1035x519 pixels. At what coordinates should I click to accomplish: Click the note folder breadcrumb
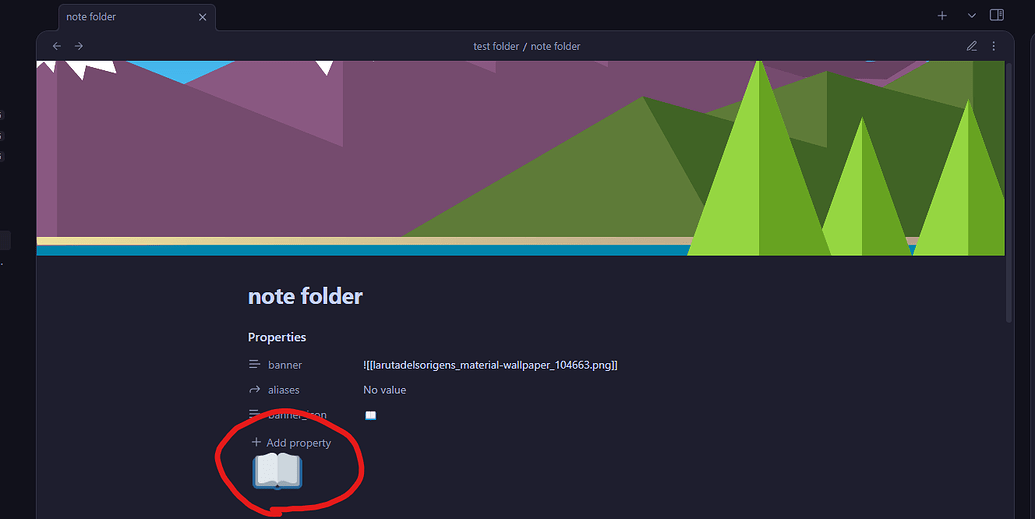pos(555,46)
